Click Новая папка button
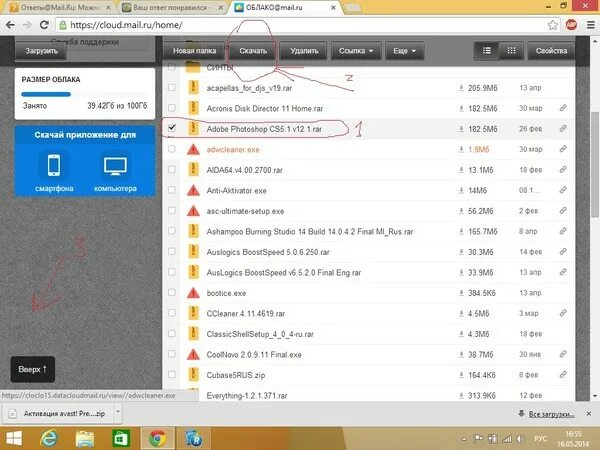600x450 pixels. tap(194, 51)
